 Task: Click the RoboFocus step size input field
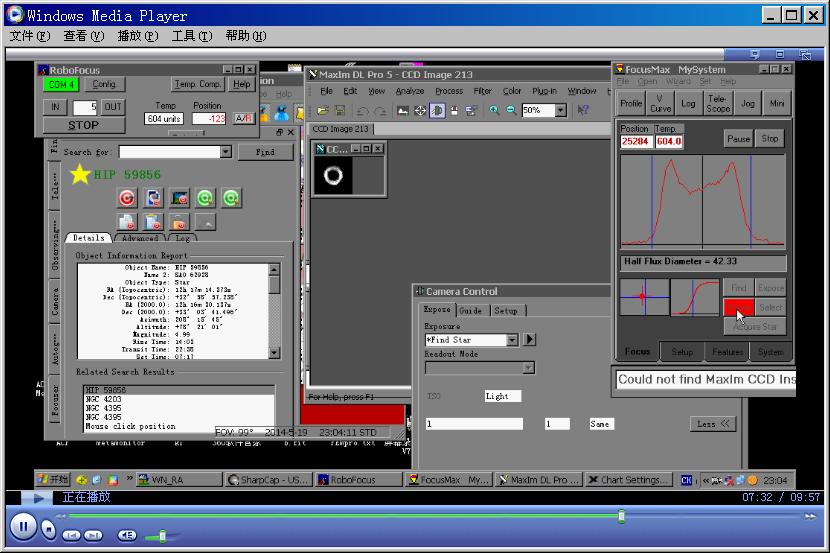point(85,107)
